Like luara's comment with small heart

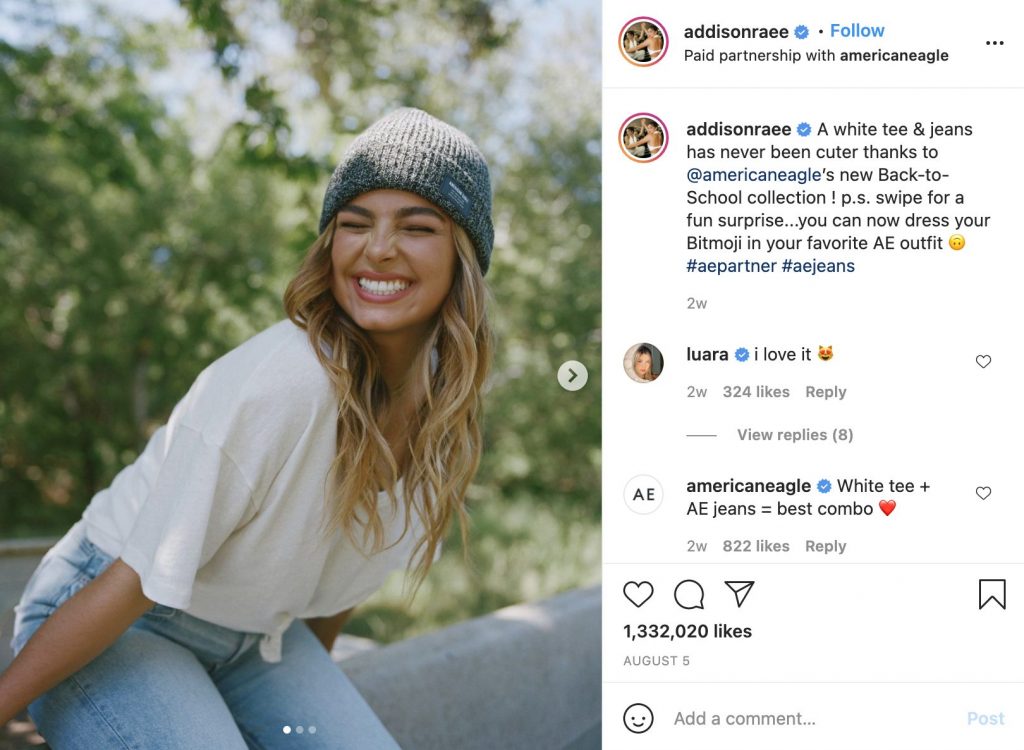click(x=983, y=362)
